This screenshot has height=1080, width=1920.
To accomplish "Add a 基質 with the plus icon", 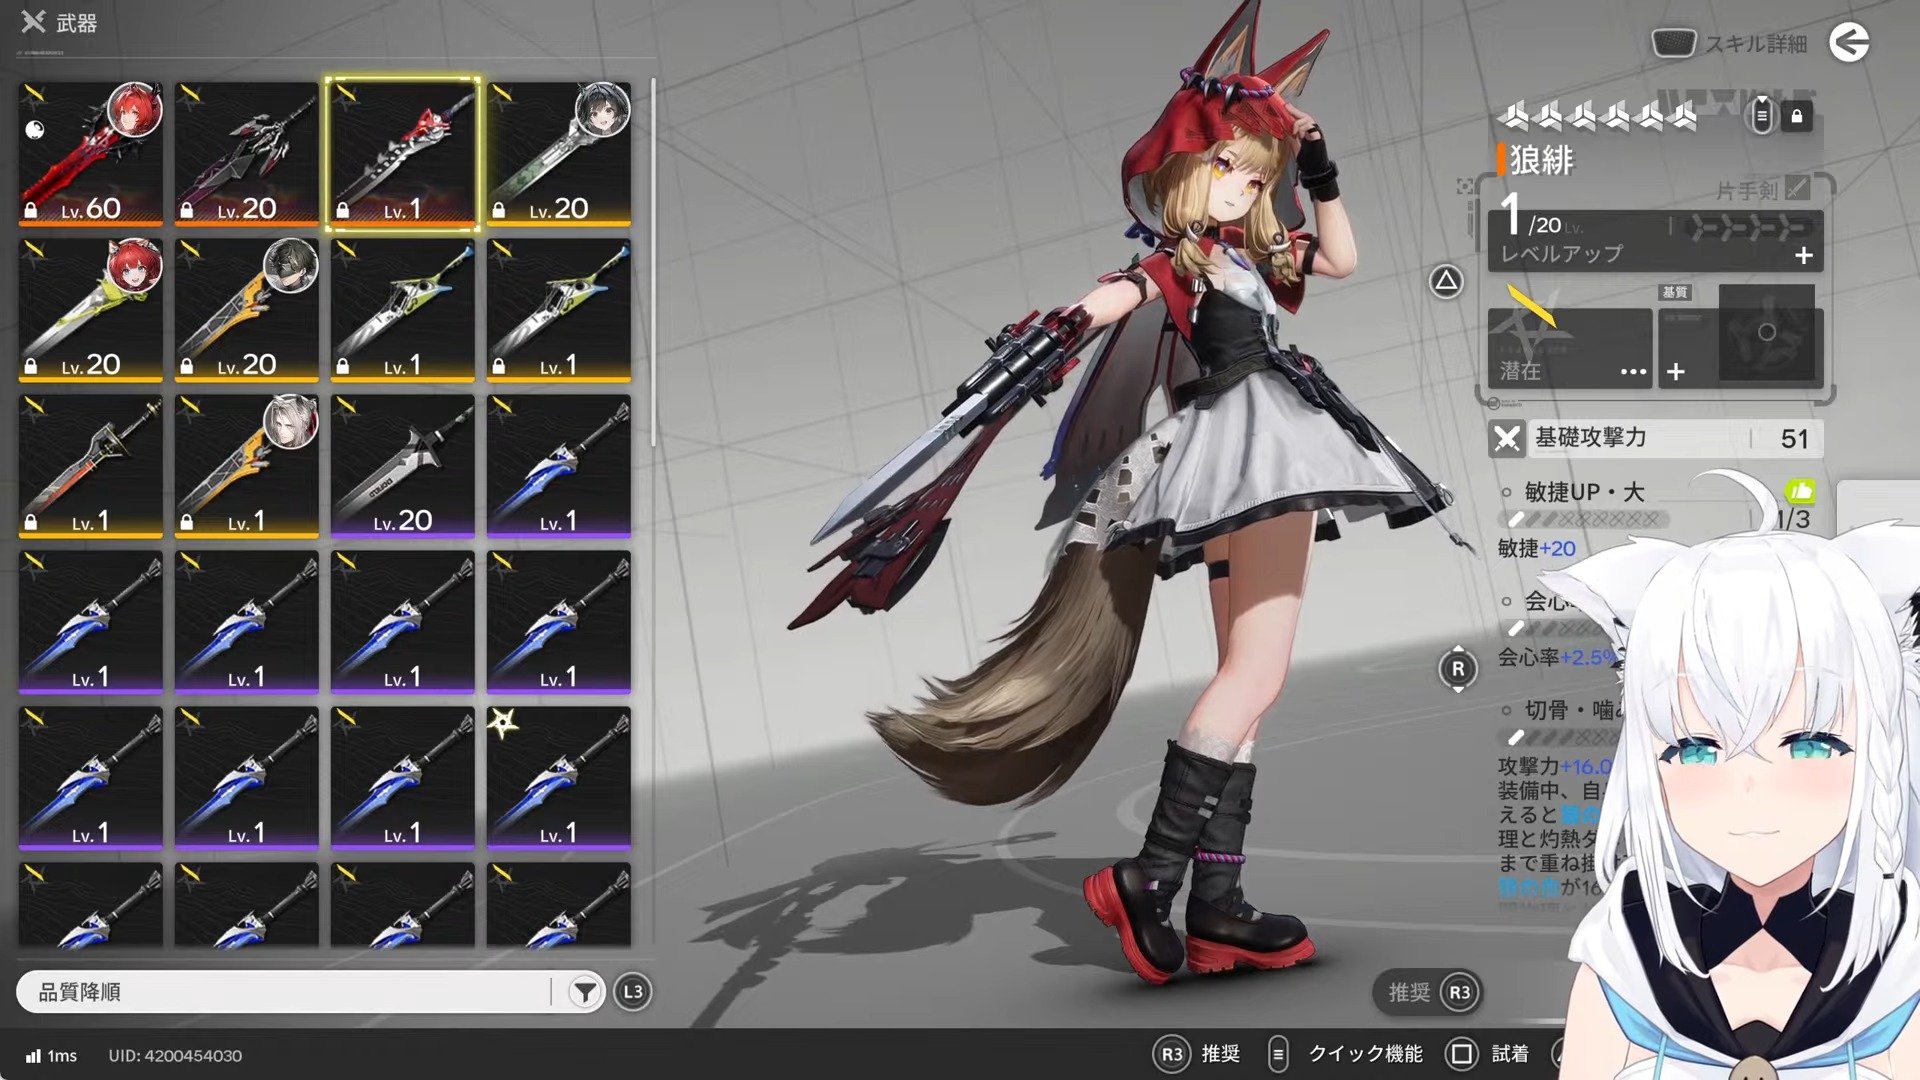I will (1676, 372).
